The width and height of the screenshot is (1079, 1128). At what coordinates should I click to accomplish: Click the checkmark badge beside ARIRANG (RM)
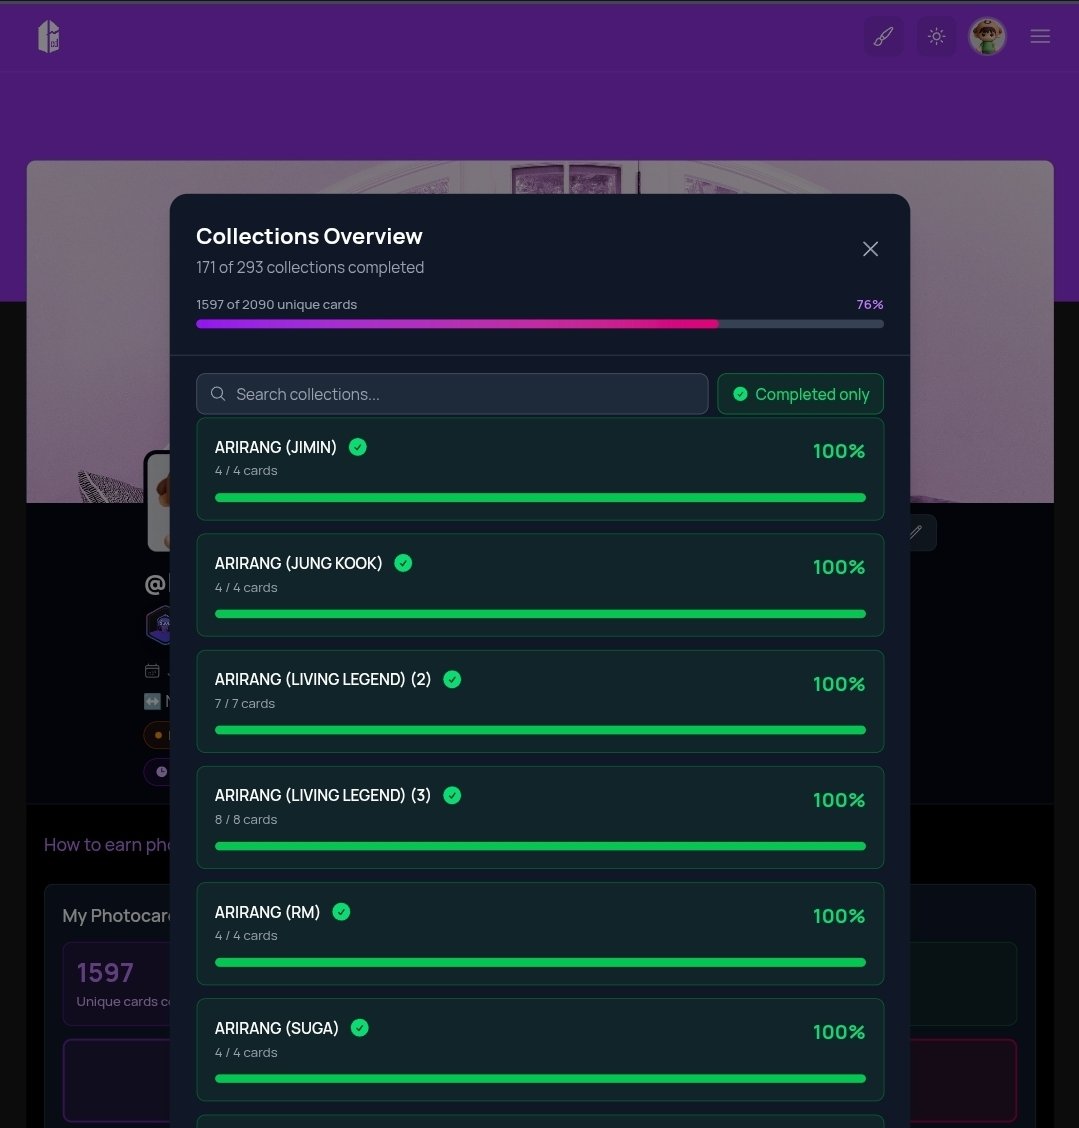[x=341, y=911]
